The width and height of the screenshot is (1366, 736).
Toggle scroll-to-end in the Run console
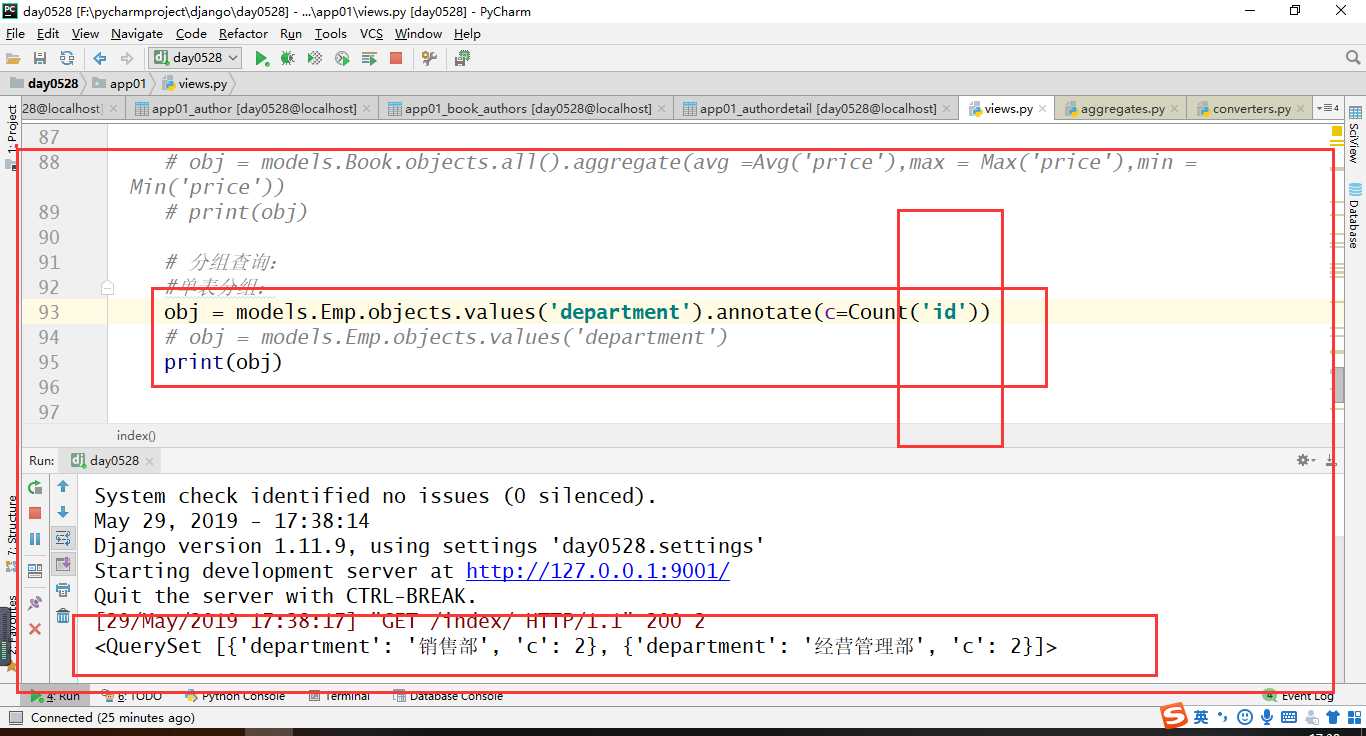tap(63, 564)
